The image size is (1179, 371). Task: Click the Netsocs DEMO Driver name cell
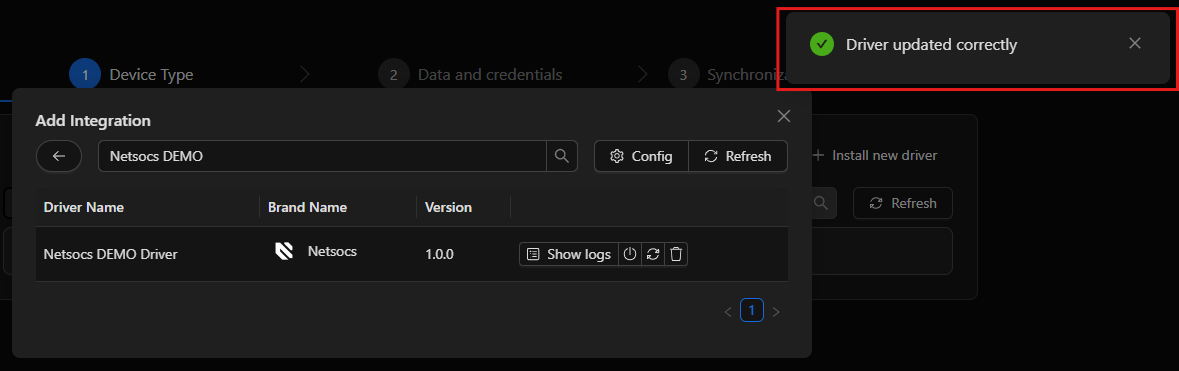click(111, 254)
